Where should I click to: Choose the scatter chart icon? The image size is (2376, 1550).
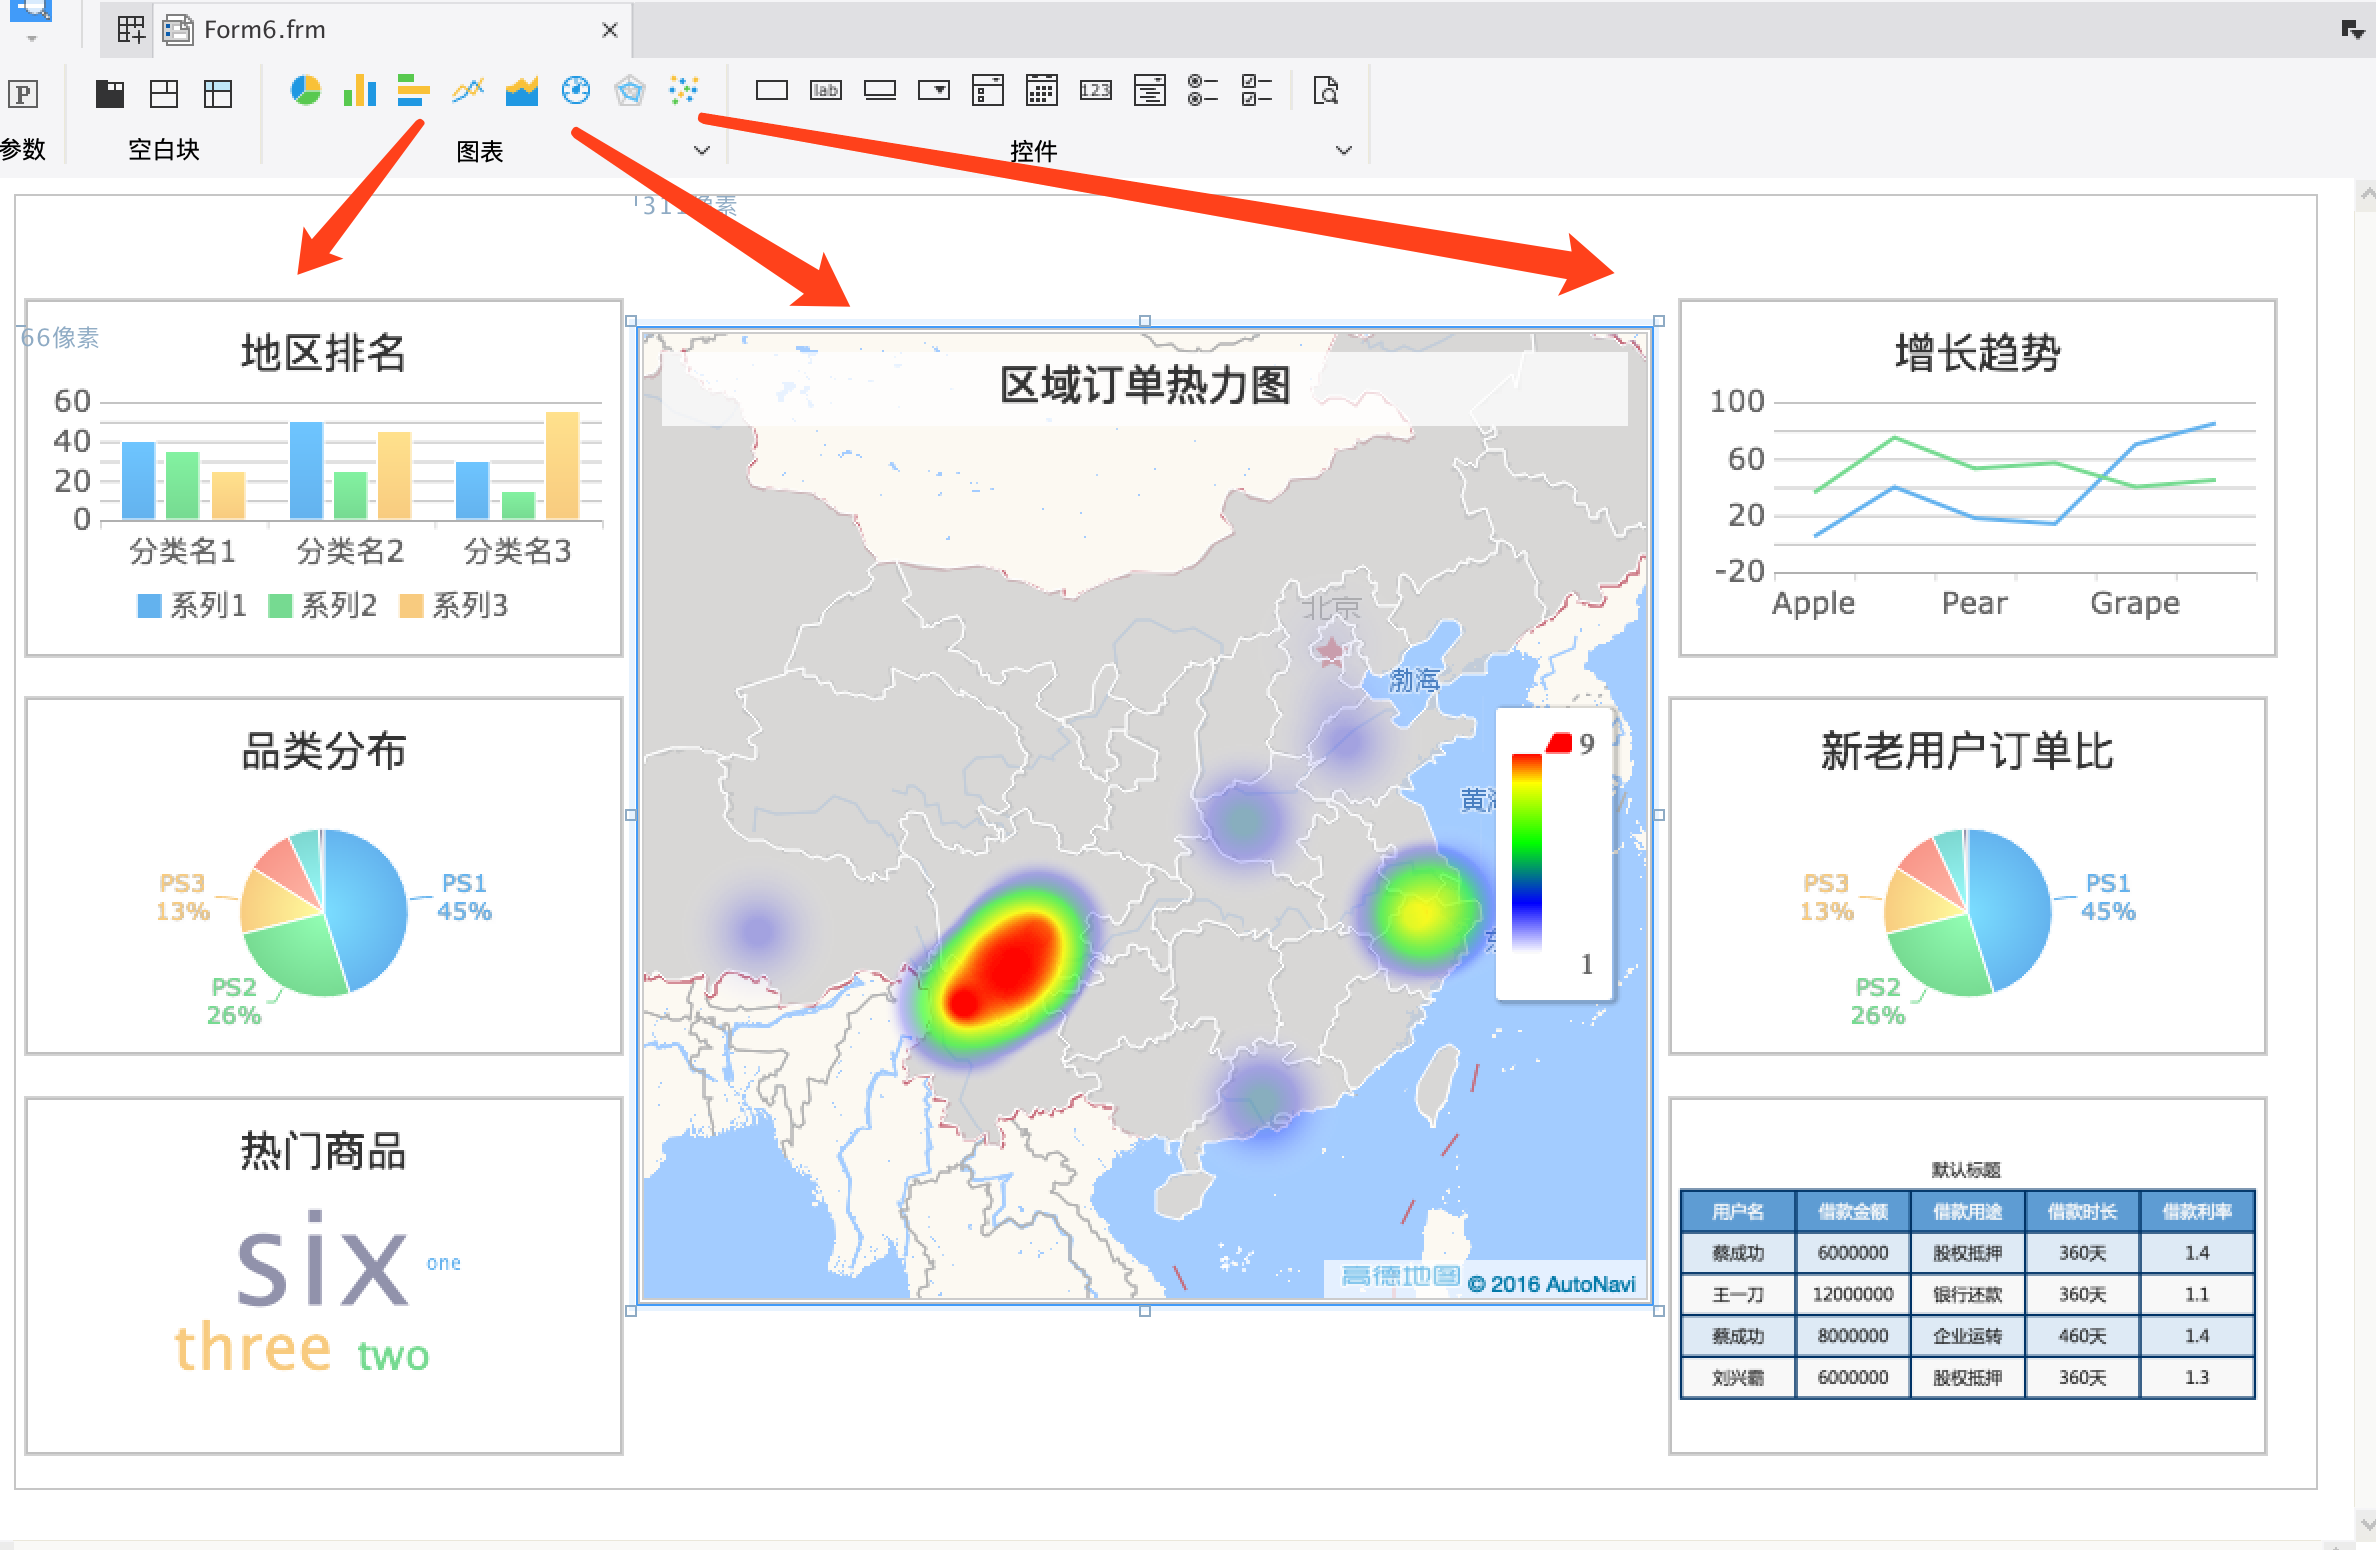click(x=684, y=91)
